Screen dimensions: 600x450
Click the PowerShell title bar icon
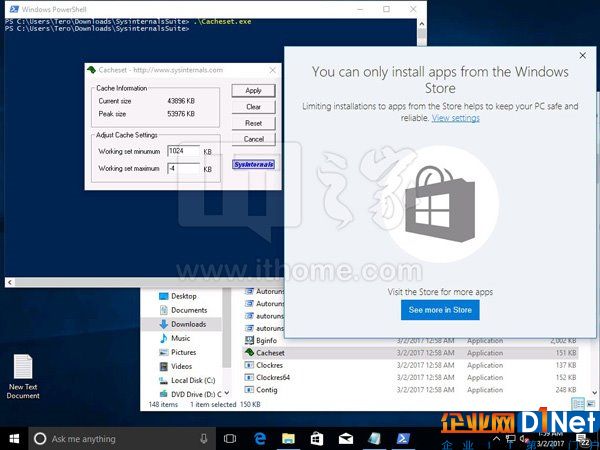(14, 9)
